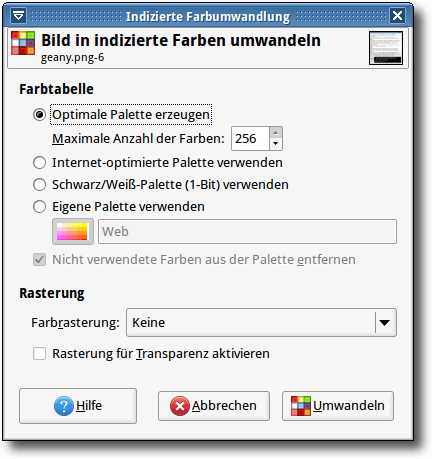
Task: Click the Web palette name field
Action: click(247, 231)
